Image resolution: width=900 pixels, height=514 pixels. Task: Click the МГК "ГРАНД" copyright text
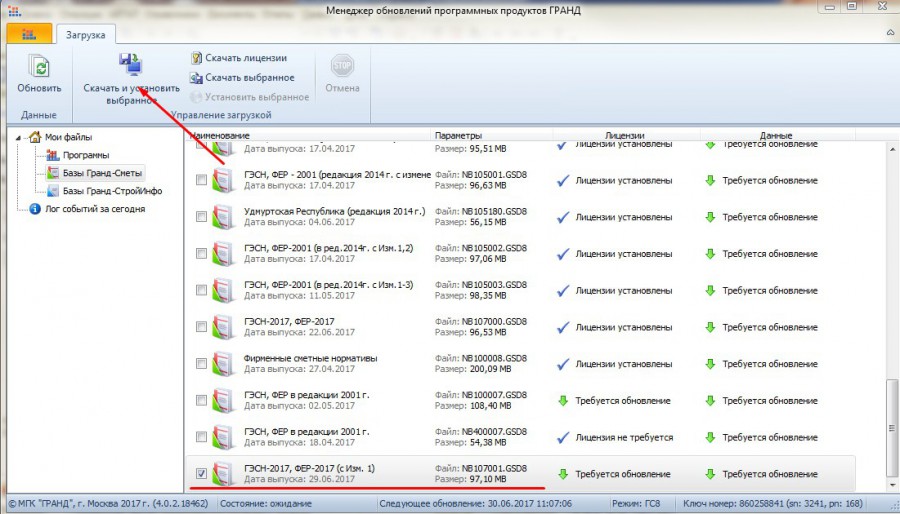108,504
